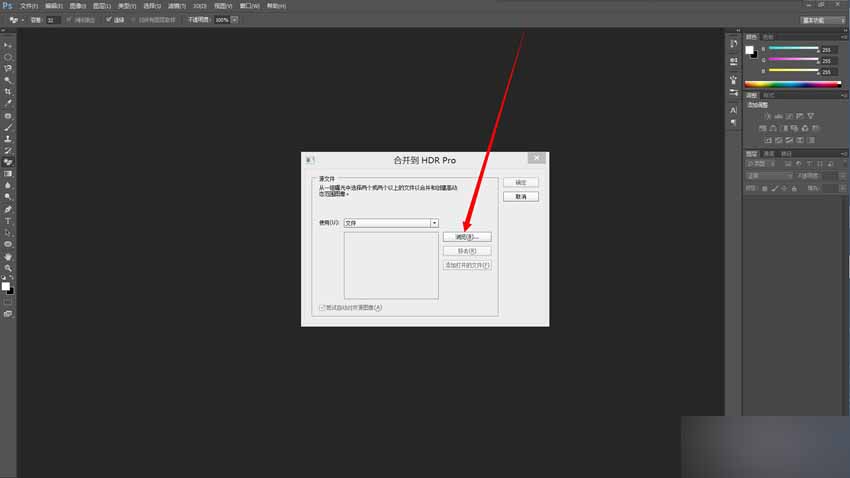Toggle the Contiguous checkbox in options bar
Image resolution: width=850 pixels, height=478 pixels.
pyautogui.click(x=108, y=20)
